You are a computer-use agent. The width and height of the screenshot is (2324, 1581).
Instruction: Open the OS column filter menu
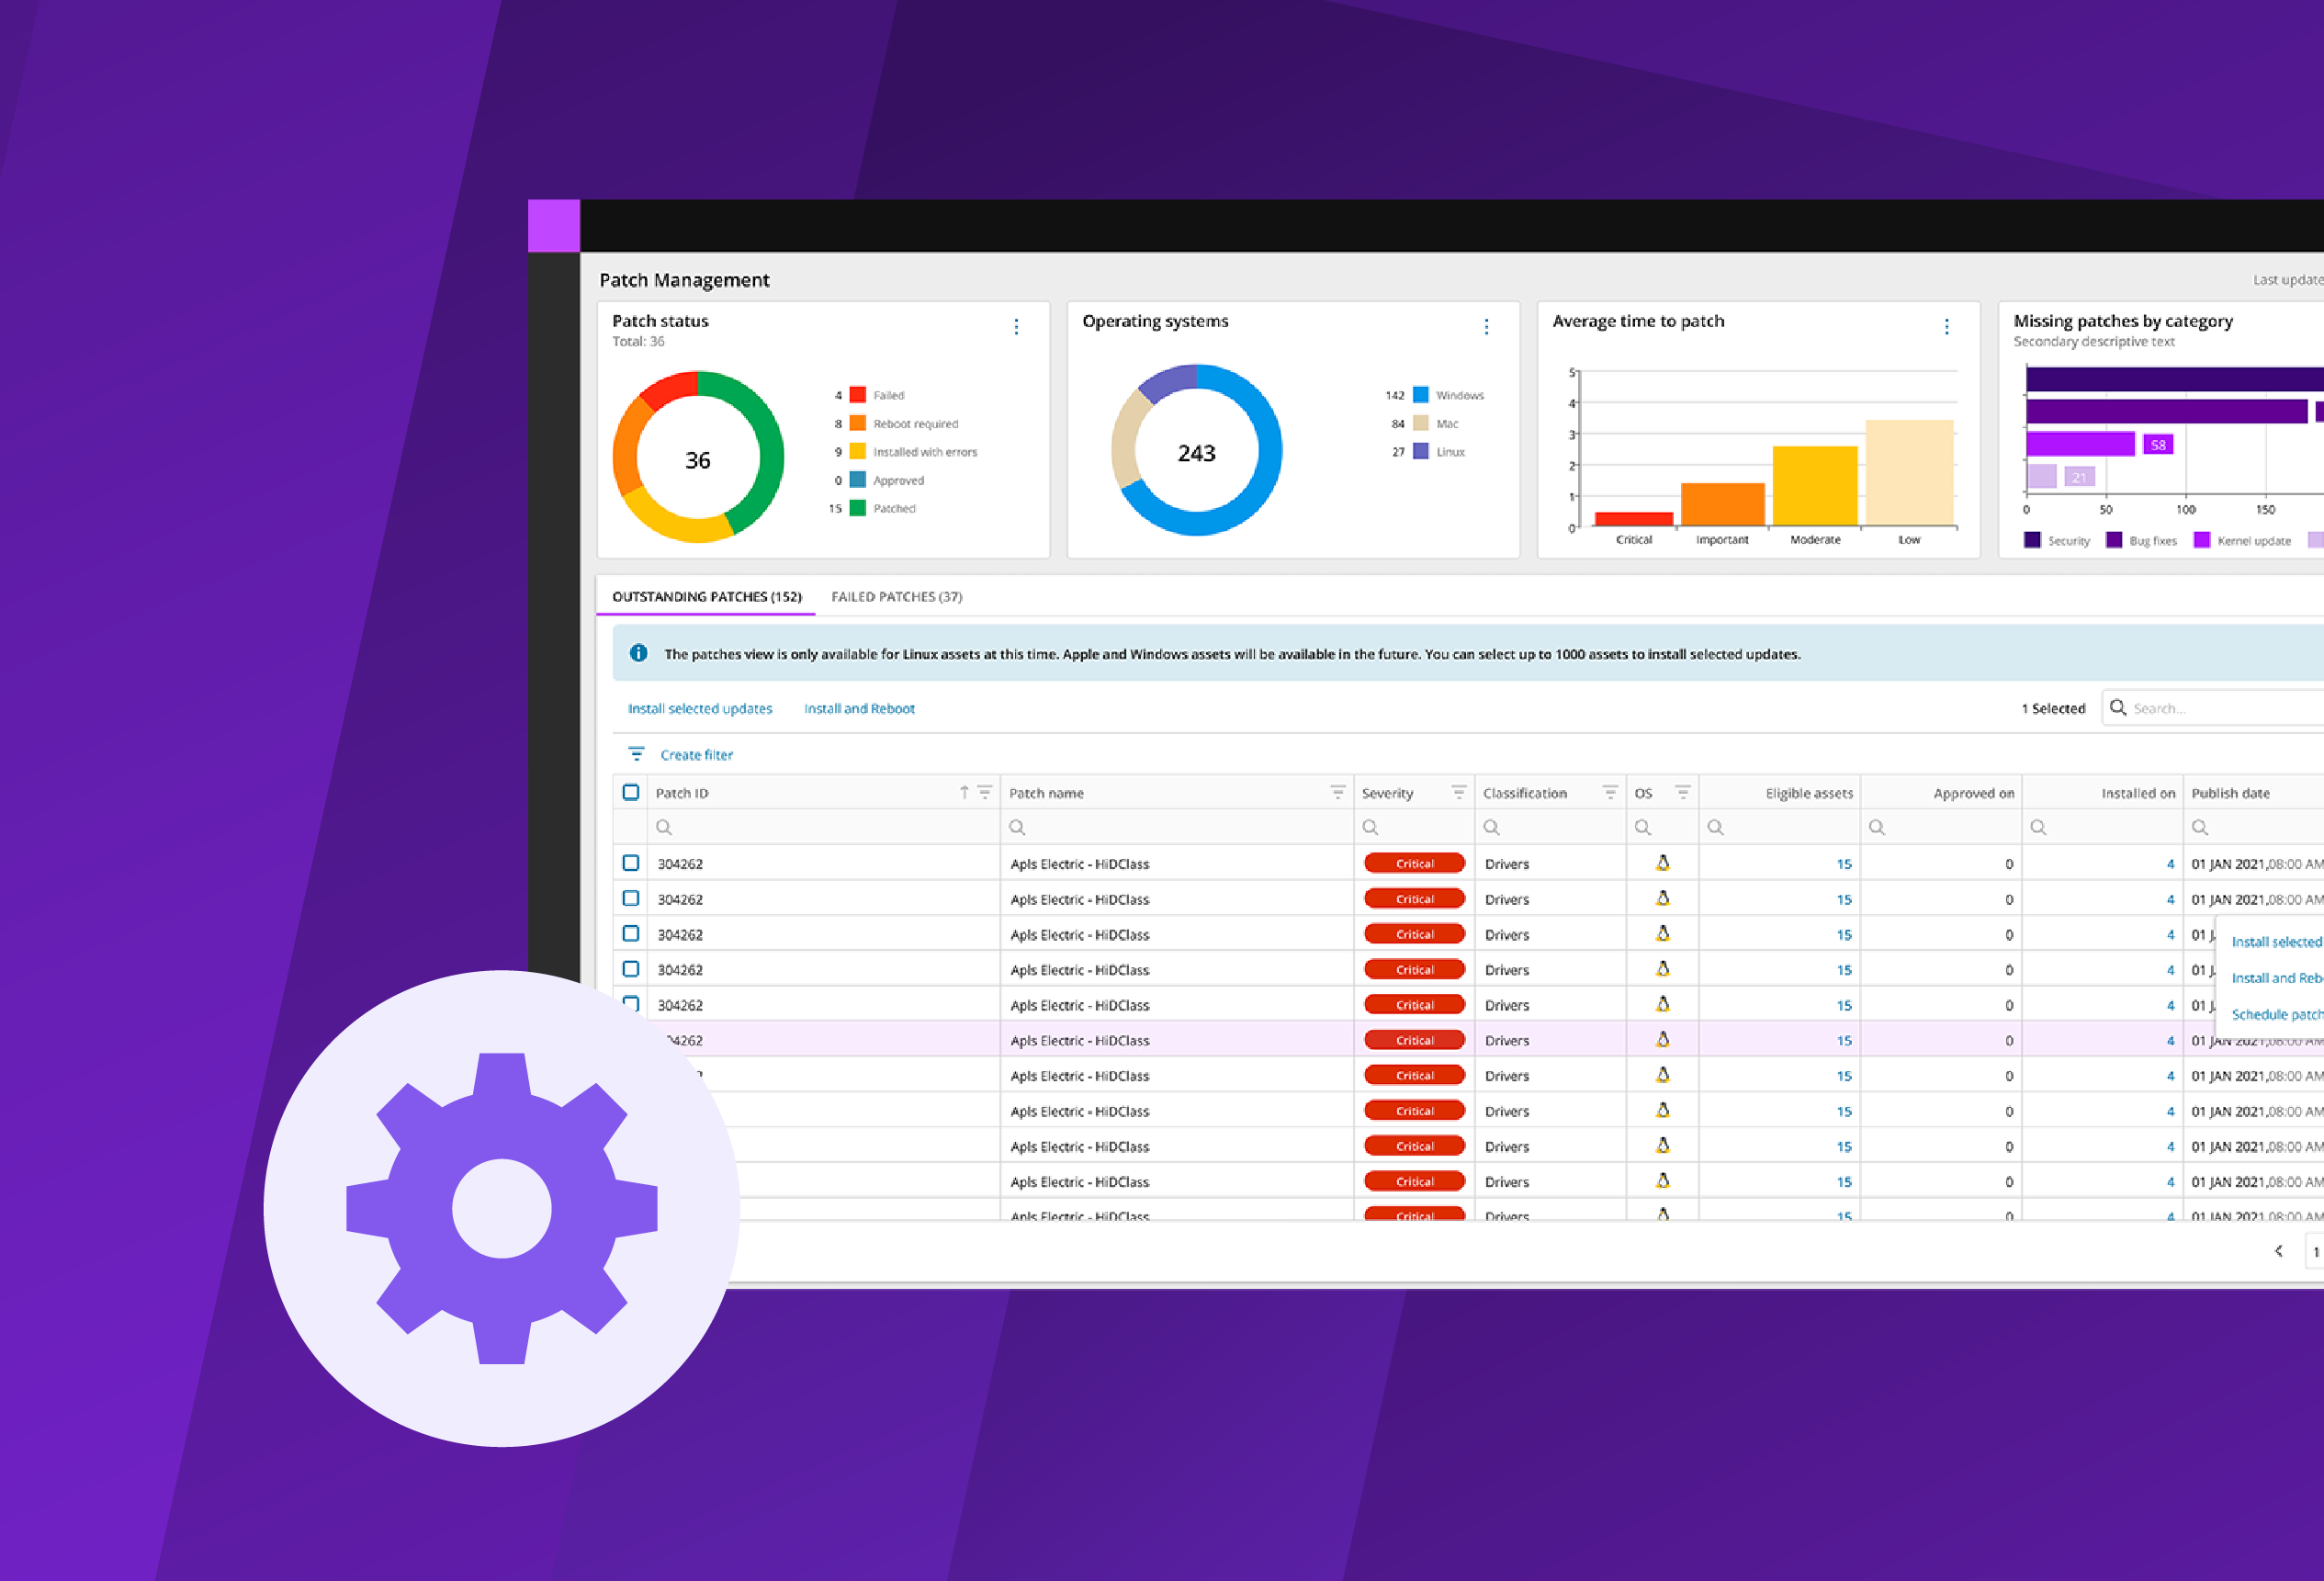tap(1682, 792)
